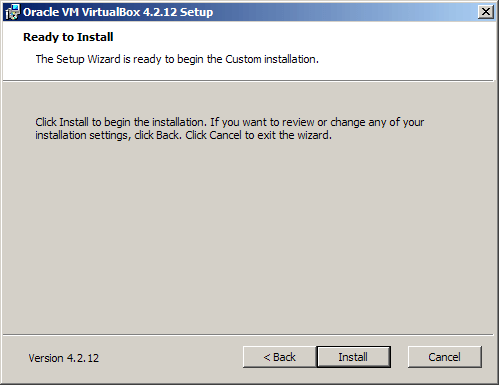Click the word 'Setup' in window title
499x385 pixels.
(197, 12)
